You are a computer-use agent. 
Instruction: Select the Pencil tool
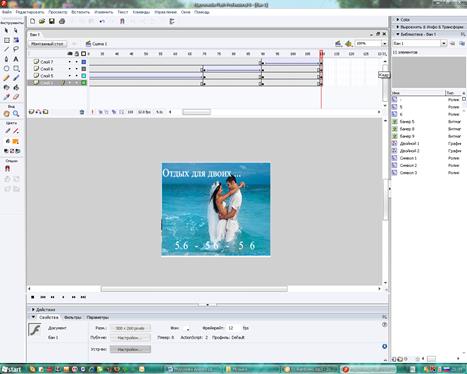pos(6,78)
